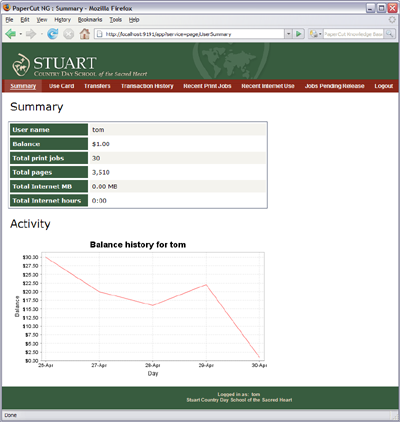
Task: Click the green Go arrow button
Action: pyautogui.click(x=299, y=34)
